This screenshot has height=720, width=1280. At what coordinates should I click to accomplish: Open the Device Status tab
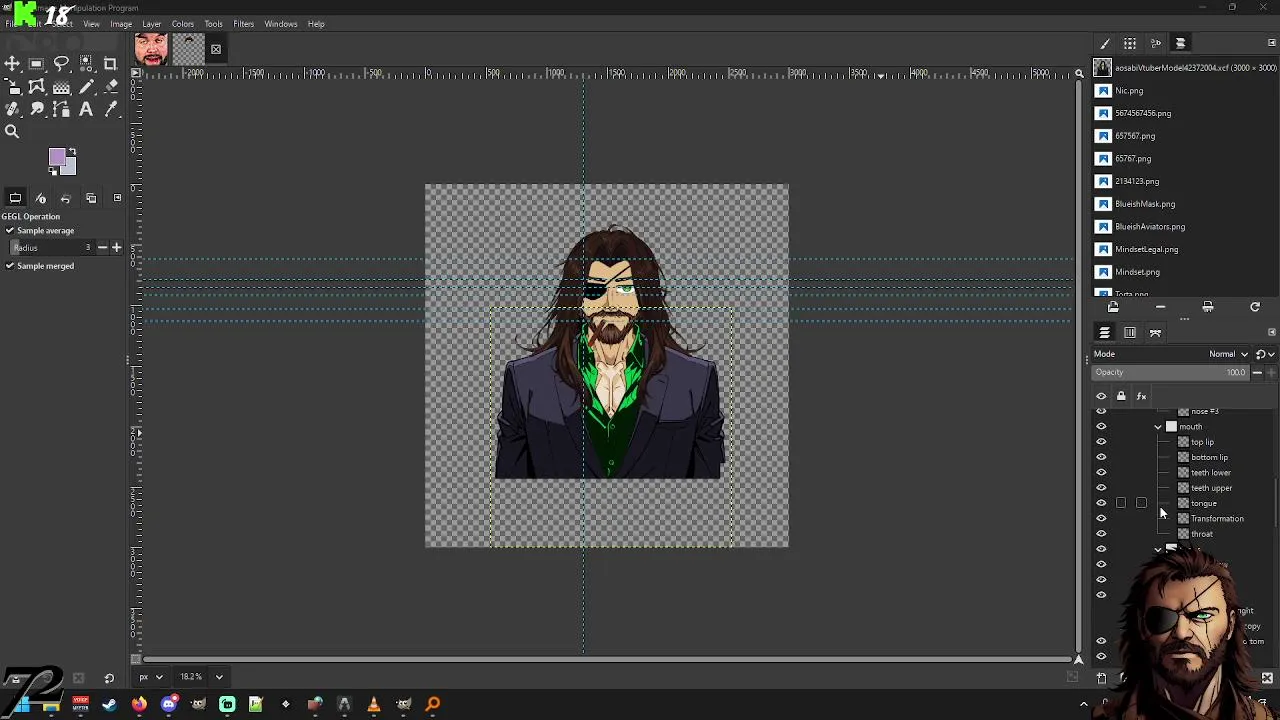[x=40, y=198]
